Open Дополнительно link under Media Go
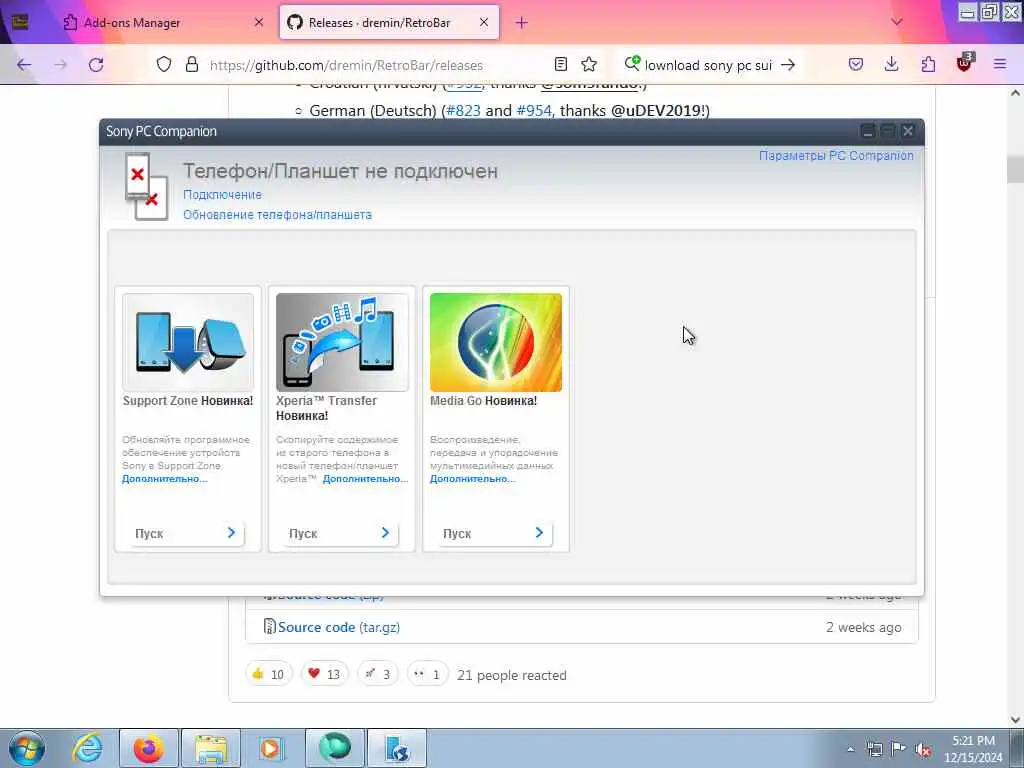Screen dimensions: 1024x768 pyautogui.click(x=473, y=479)
